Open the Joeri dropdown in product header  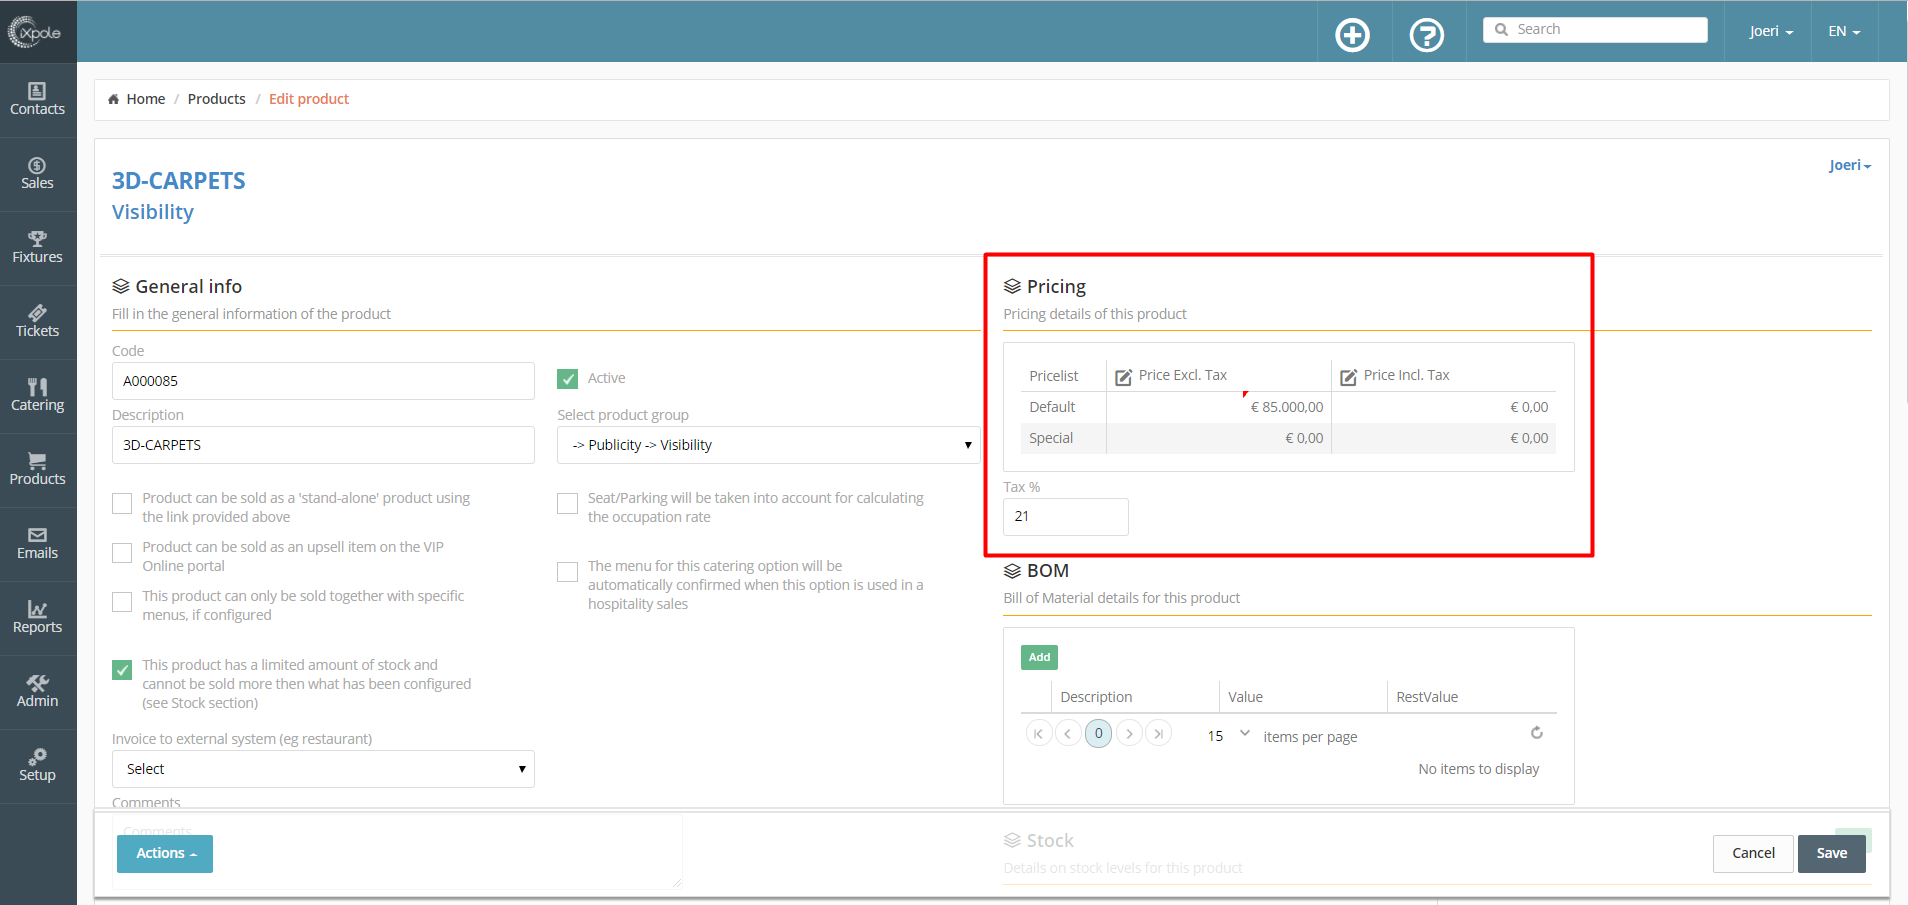pos(1849,165)
